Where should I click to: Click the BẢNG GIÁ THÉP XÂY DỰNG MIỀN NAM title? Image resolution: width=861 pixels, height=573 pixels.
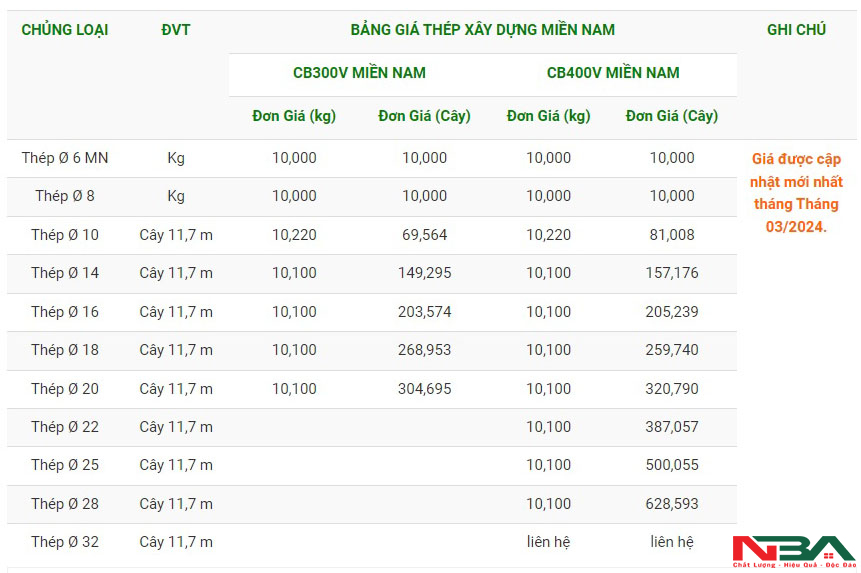(483, 30)
